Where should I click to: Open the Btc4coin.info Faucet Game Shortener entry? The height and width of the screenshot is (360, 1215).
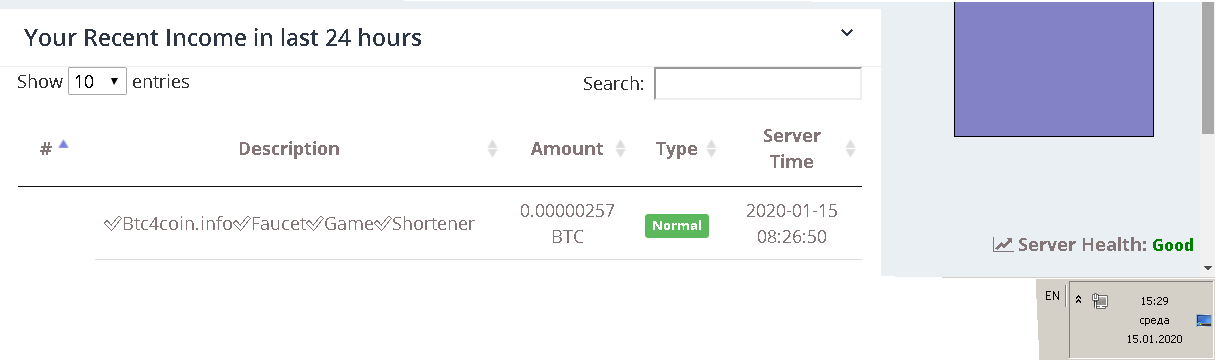point(289,223)
